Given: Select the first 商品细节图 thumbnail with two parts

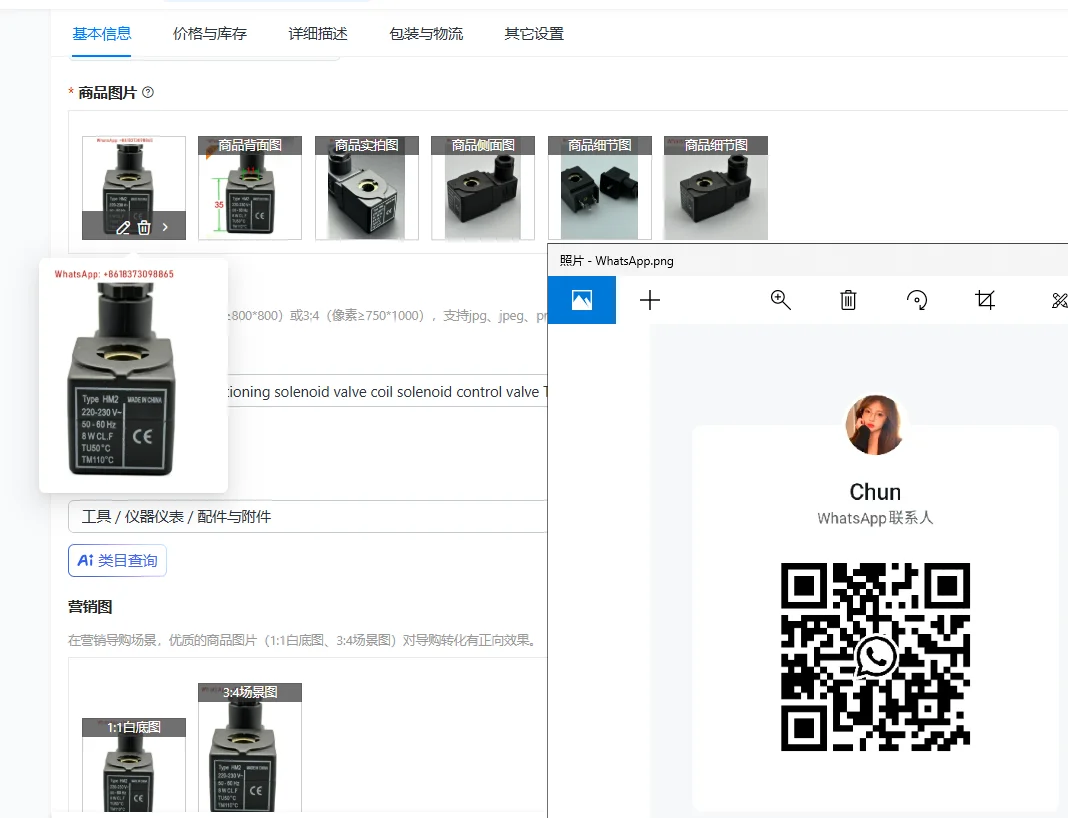Looking at the screenshot, I should [x=599, y=188].
